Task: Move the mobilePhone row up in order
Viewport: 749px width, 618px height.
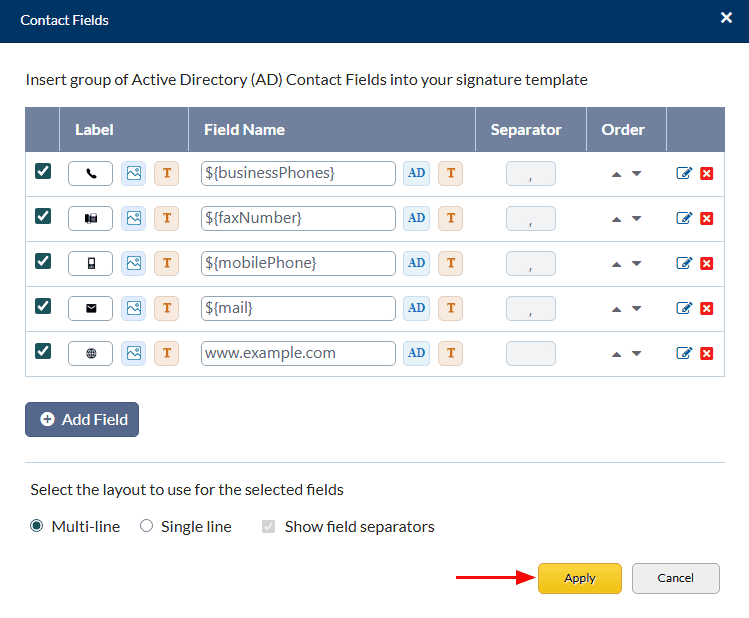Action: click(617, 264)
